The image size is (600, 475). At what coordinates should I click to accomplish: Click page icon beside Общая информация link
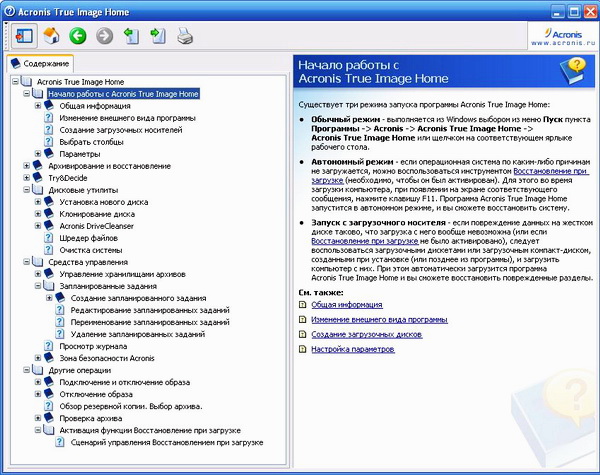tap(303, 305)
